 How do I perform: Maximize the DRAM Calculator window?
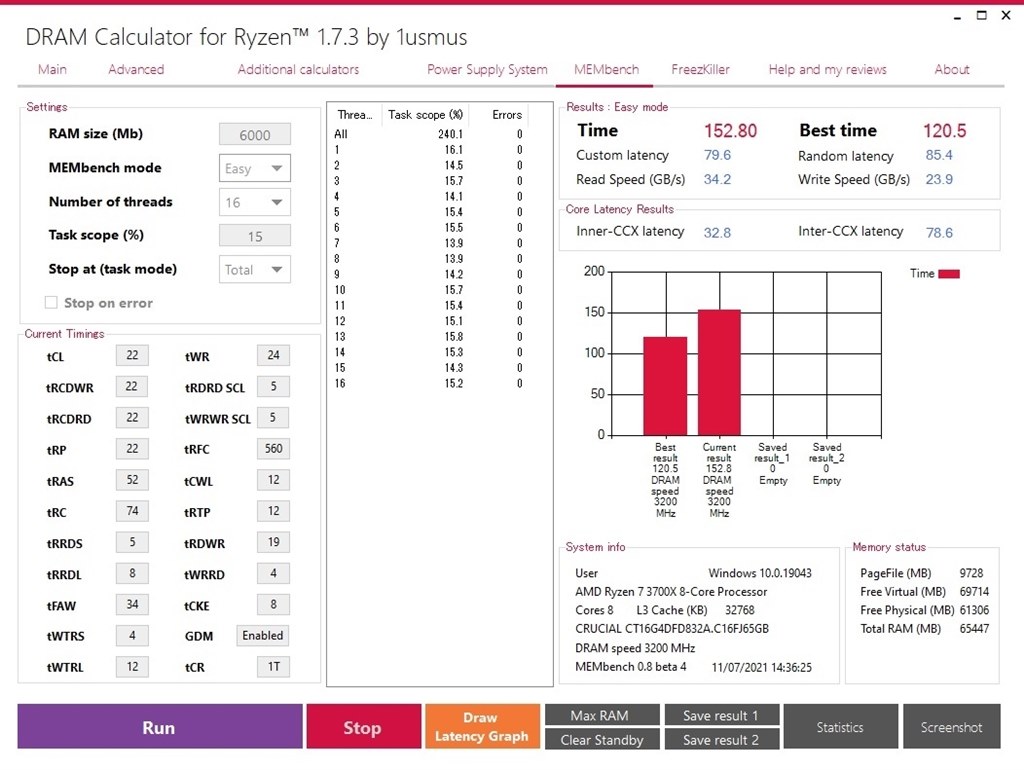pyautogui.click(x=982, y=15)
